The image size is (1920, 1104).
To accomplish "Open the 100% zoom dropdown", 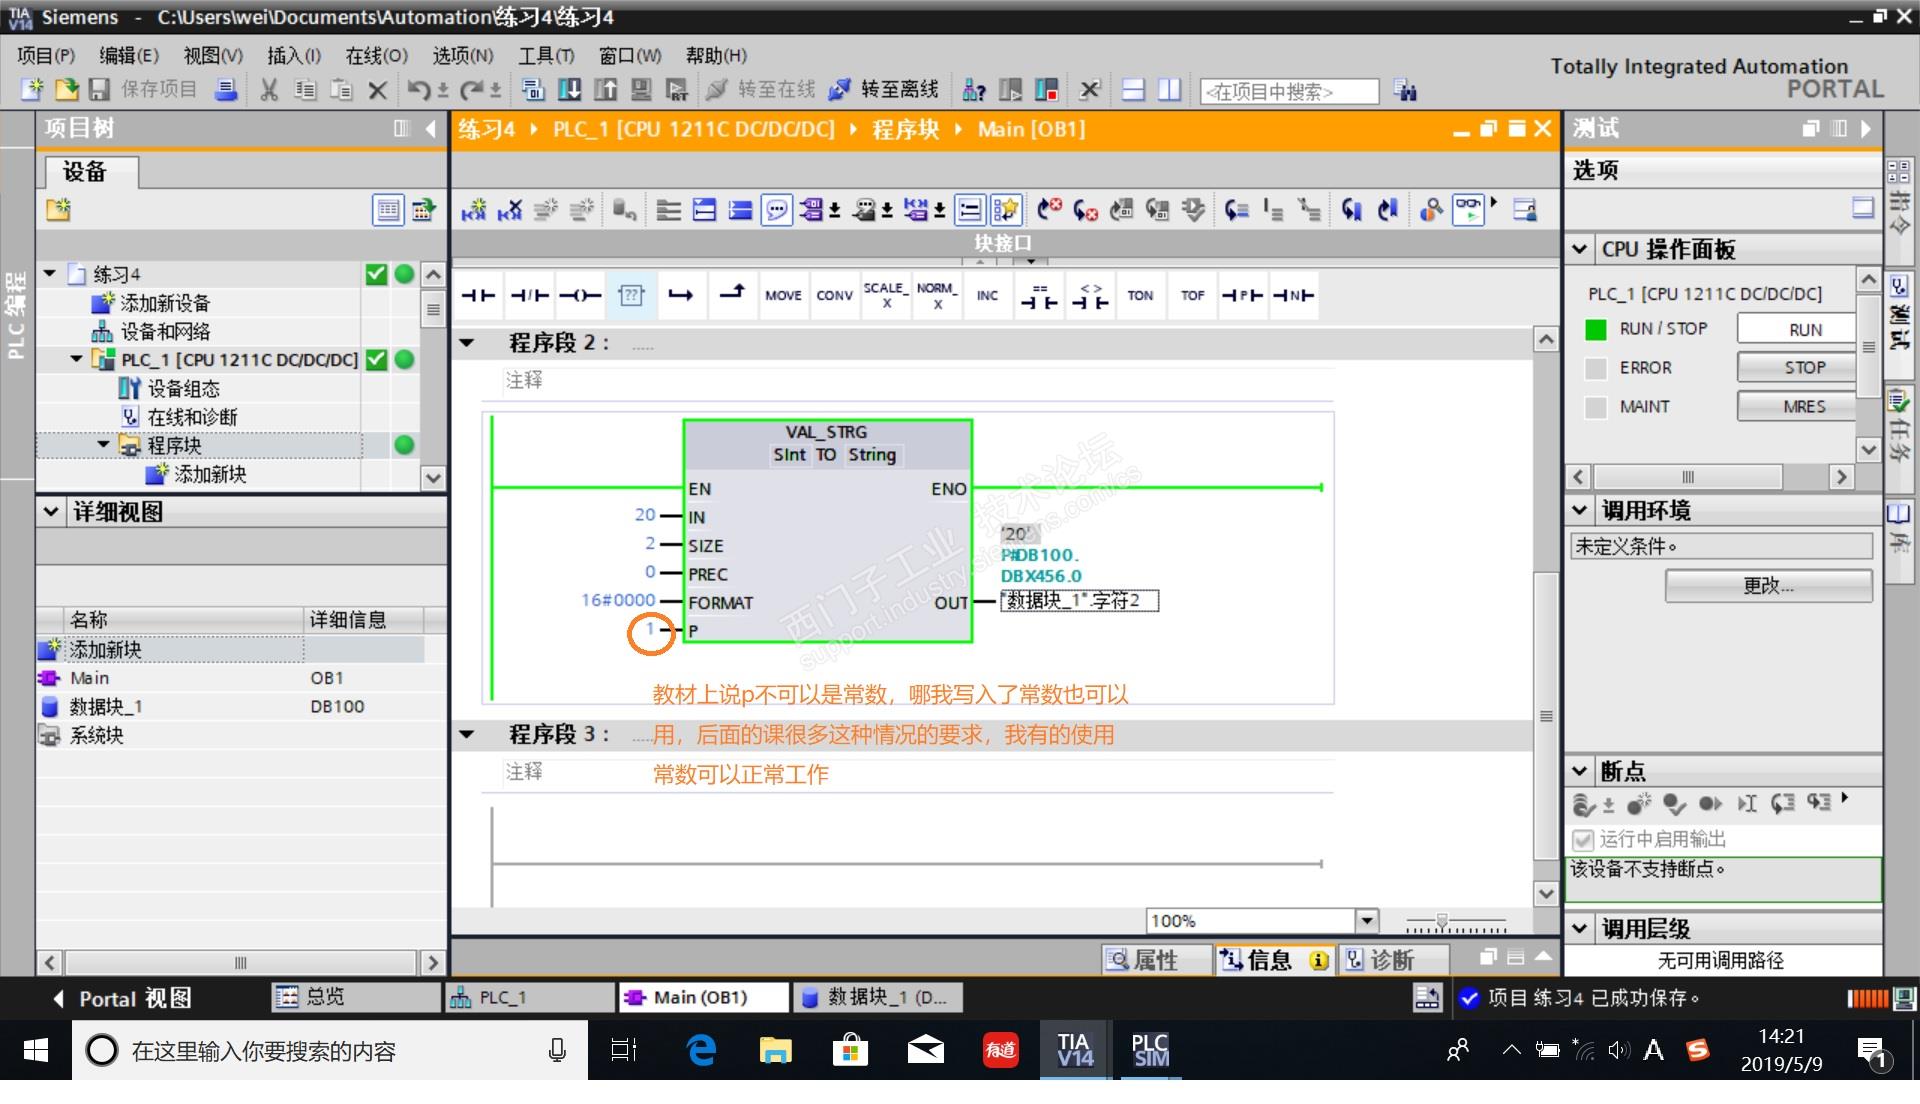I will [1367, 920].
